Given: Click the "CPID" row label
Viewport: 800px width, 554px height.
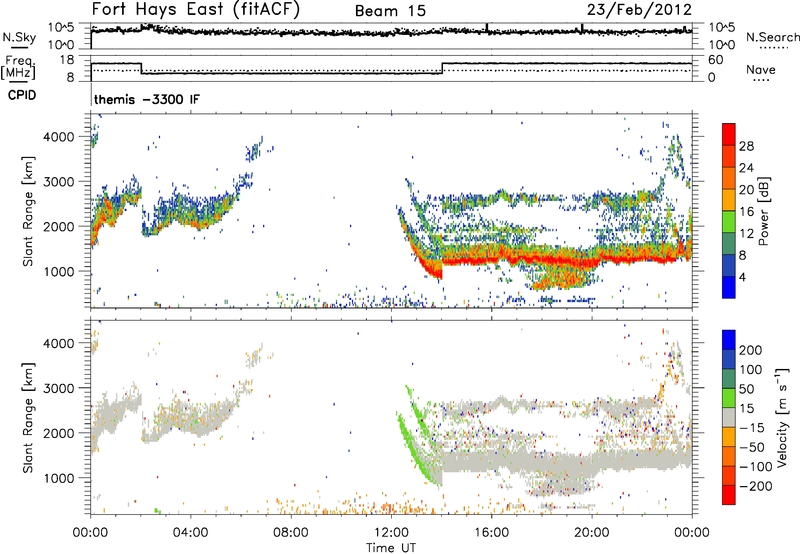Looking at the screenshot, I should pos(22,95).
